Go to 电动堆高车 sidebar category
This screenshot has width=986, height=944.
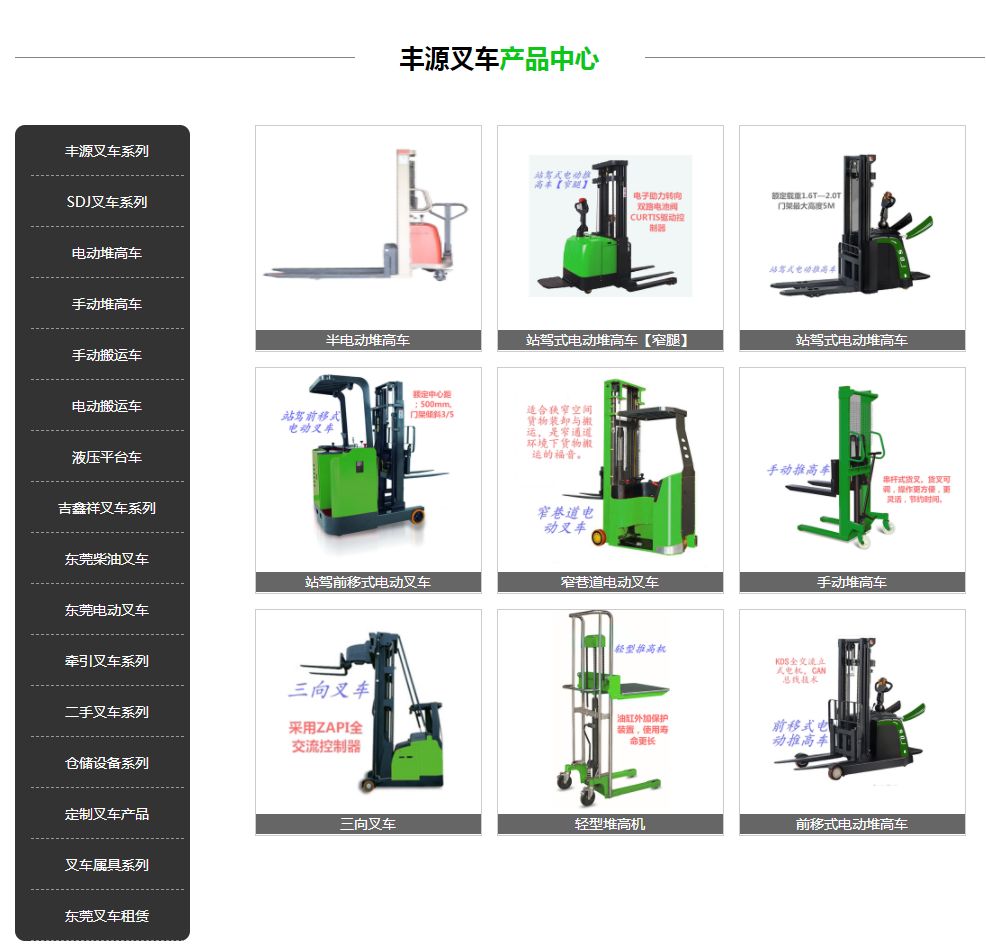(x=107, y=253)
